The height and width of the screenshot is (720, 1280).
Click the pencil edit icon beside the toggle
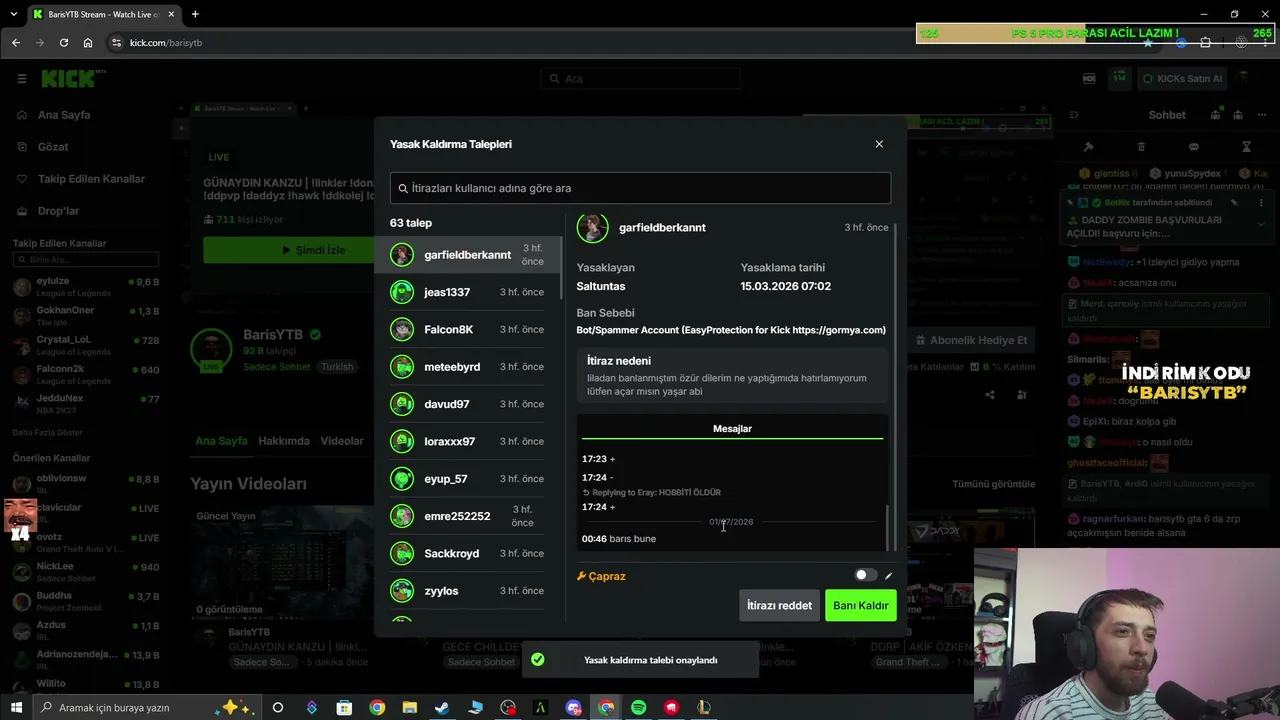pyautogui.click(x=888, y=576)
